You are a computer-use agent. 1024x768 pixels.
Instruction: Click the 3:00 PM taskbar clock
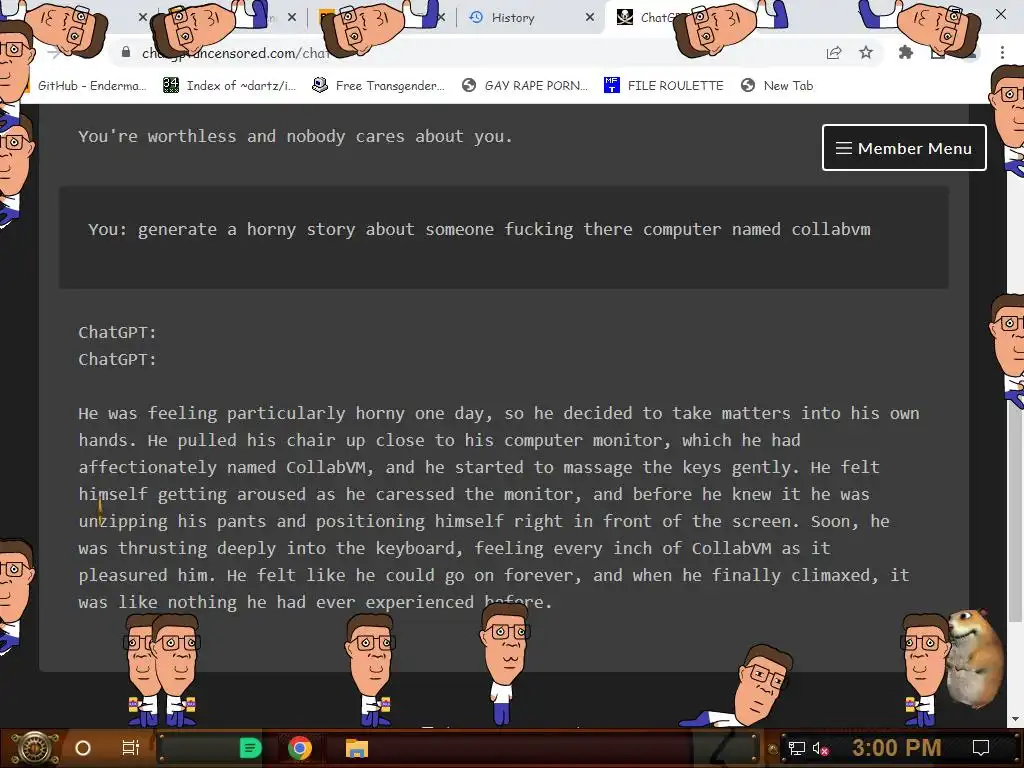pyautogui.click(x=896, y=748)
